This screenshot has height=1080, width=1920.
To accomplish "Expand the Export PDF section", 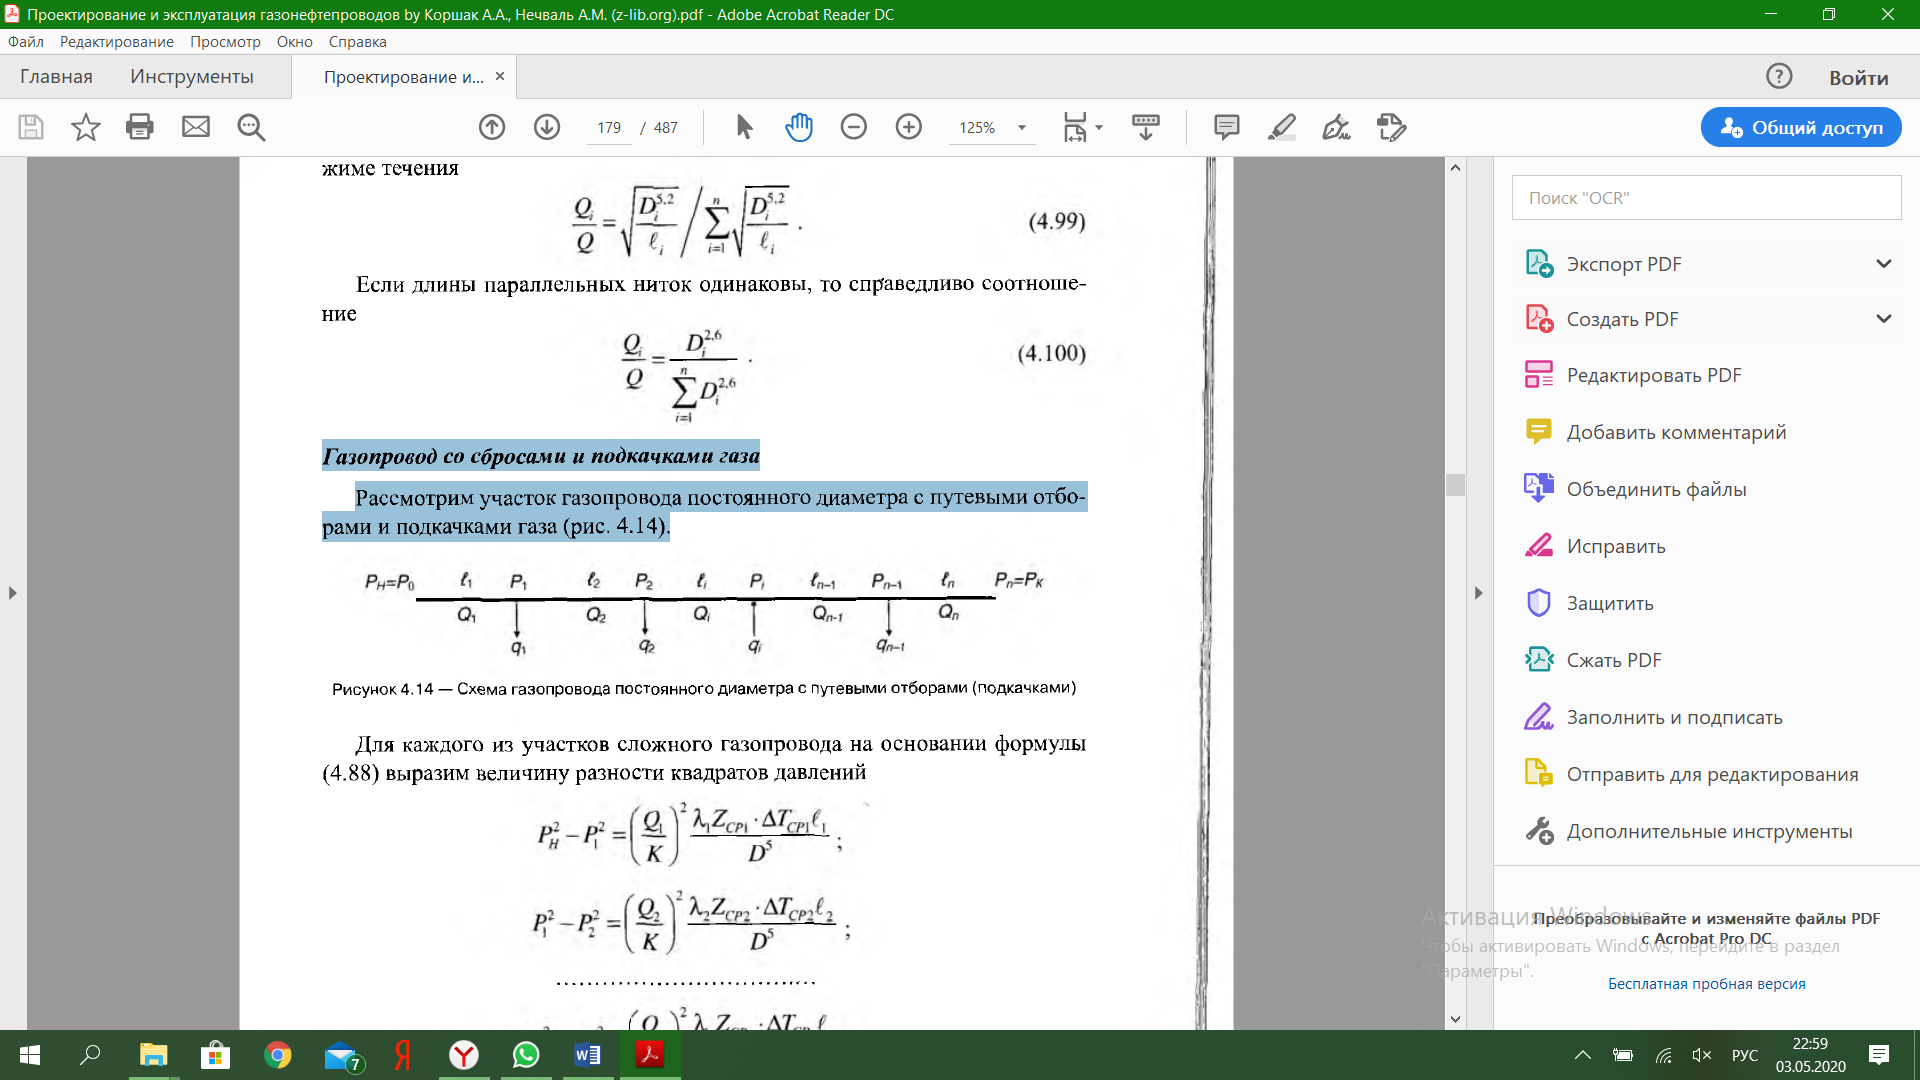I will 1884,264.
